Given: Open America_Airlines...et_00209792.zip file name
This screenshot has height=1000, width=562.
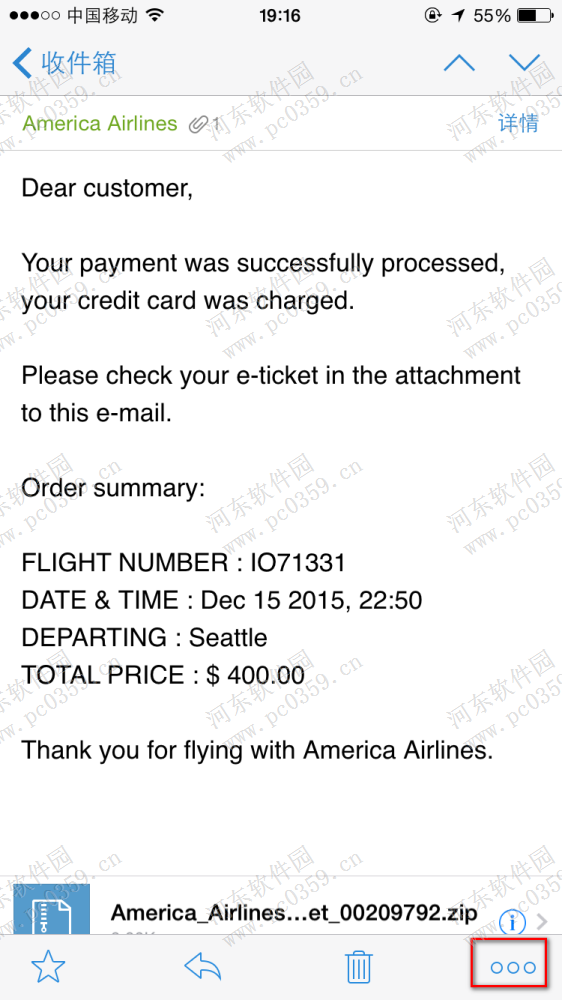Looking at the screenshot, I should click(294, 913).
